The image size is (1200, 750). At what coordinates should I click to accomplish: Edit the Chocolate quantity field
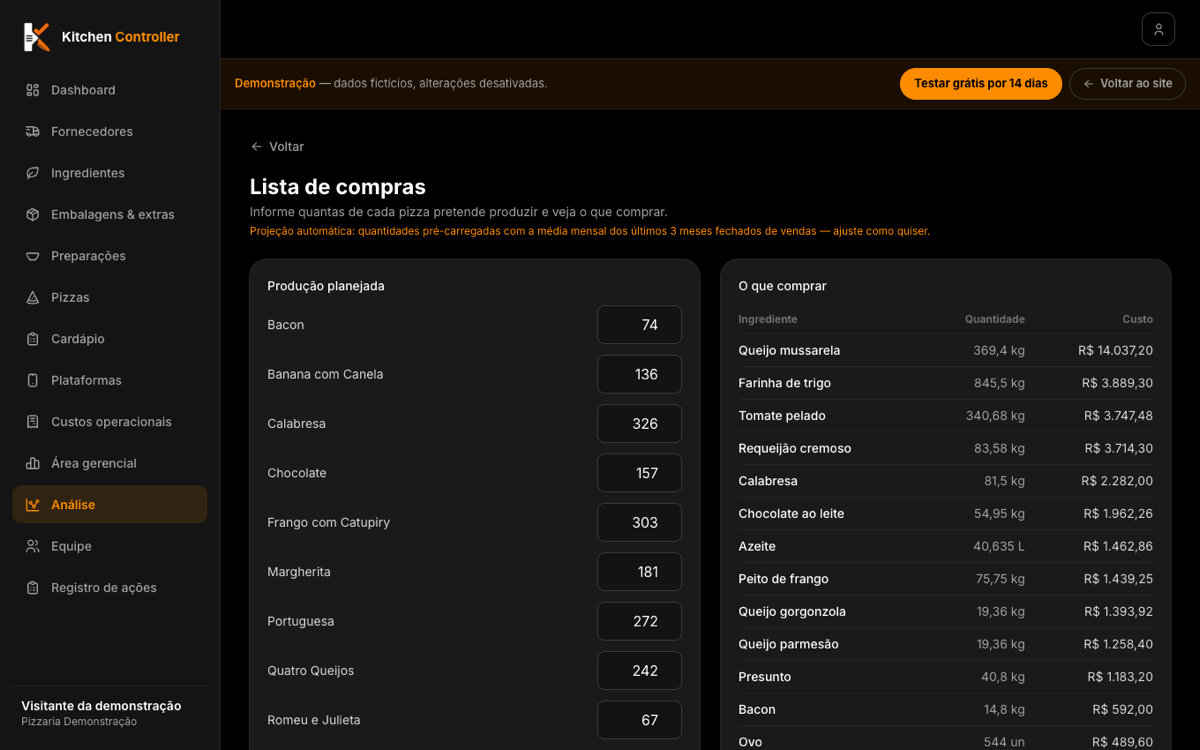(640, 473)
